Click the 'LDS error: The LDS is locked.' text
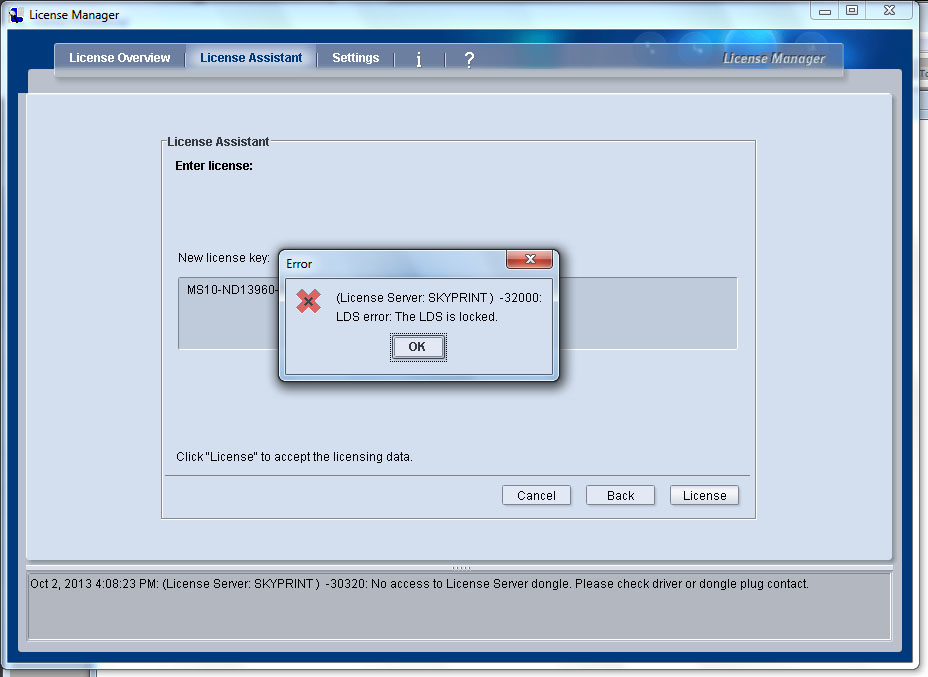This screenshot has width=928, height=677. point(417,317)
